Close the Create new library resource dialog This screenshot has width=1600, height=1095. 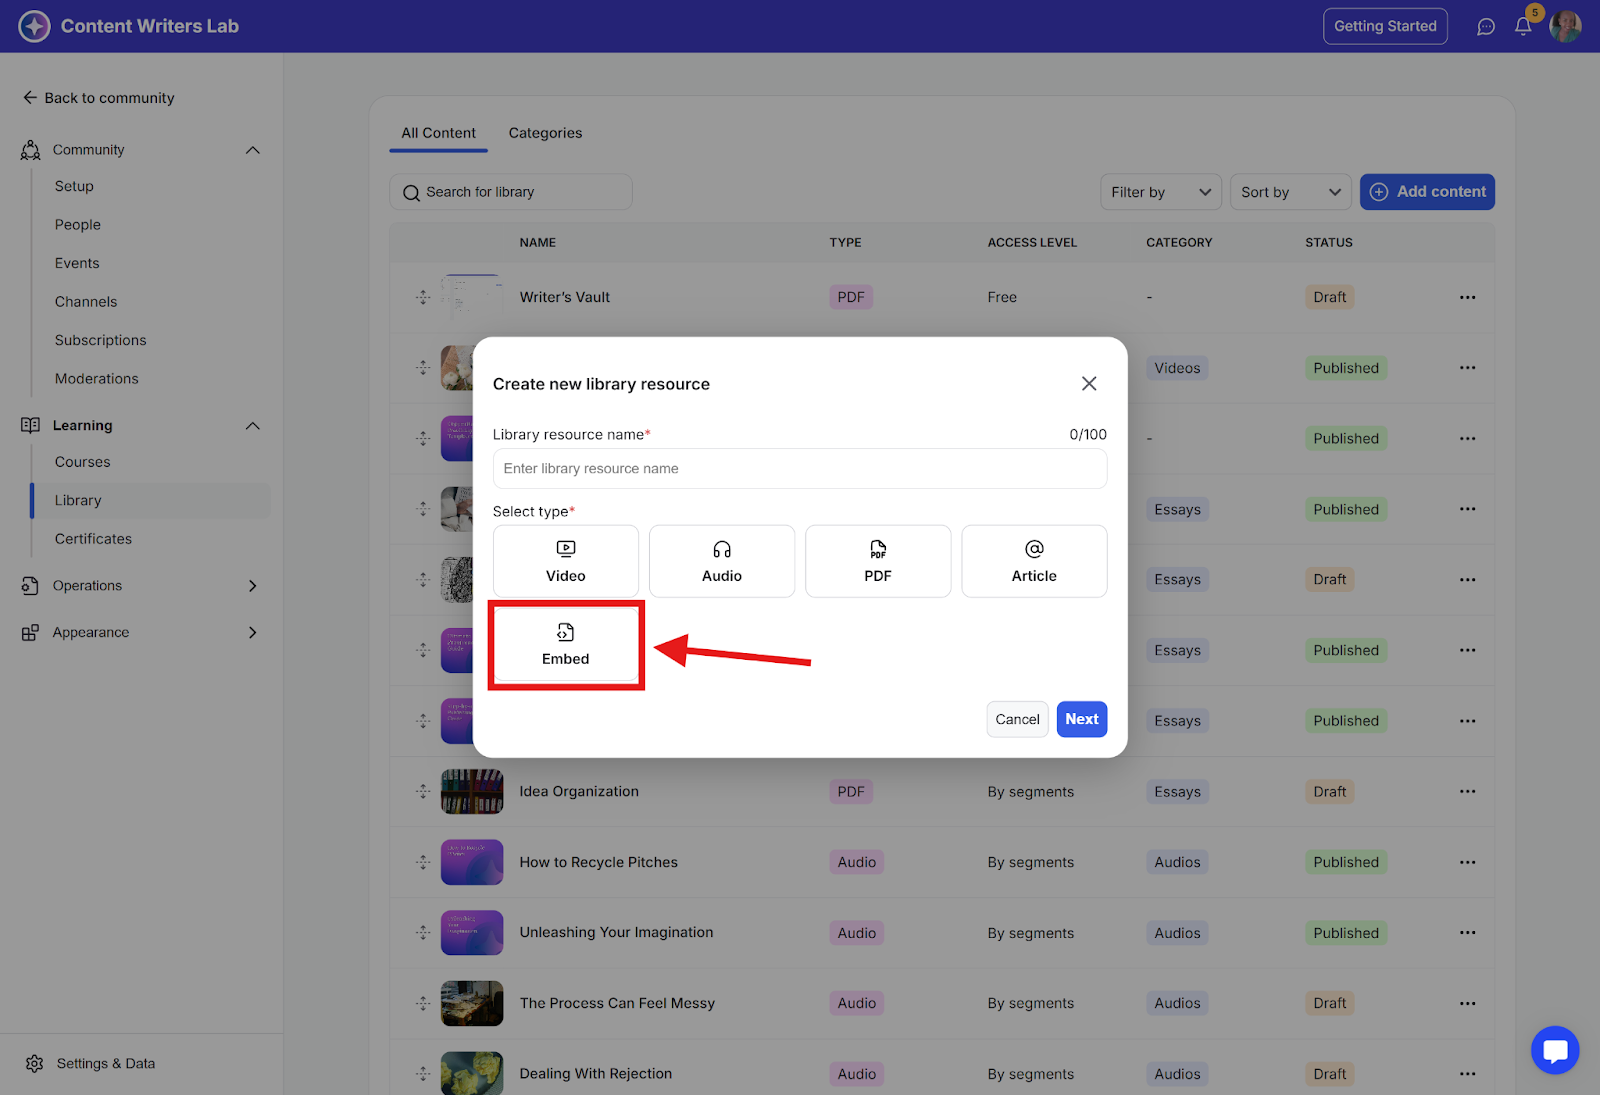(1089, 384)
